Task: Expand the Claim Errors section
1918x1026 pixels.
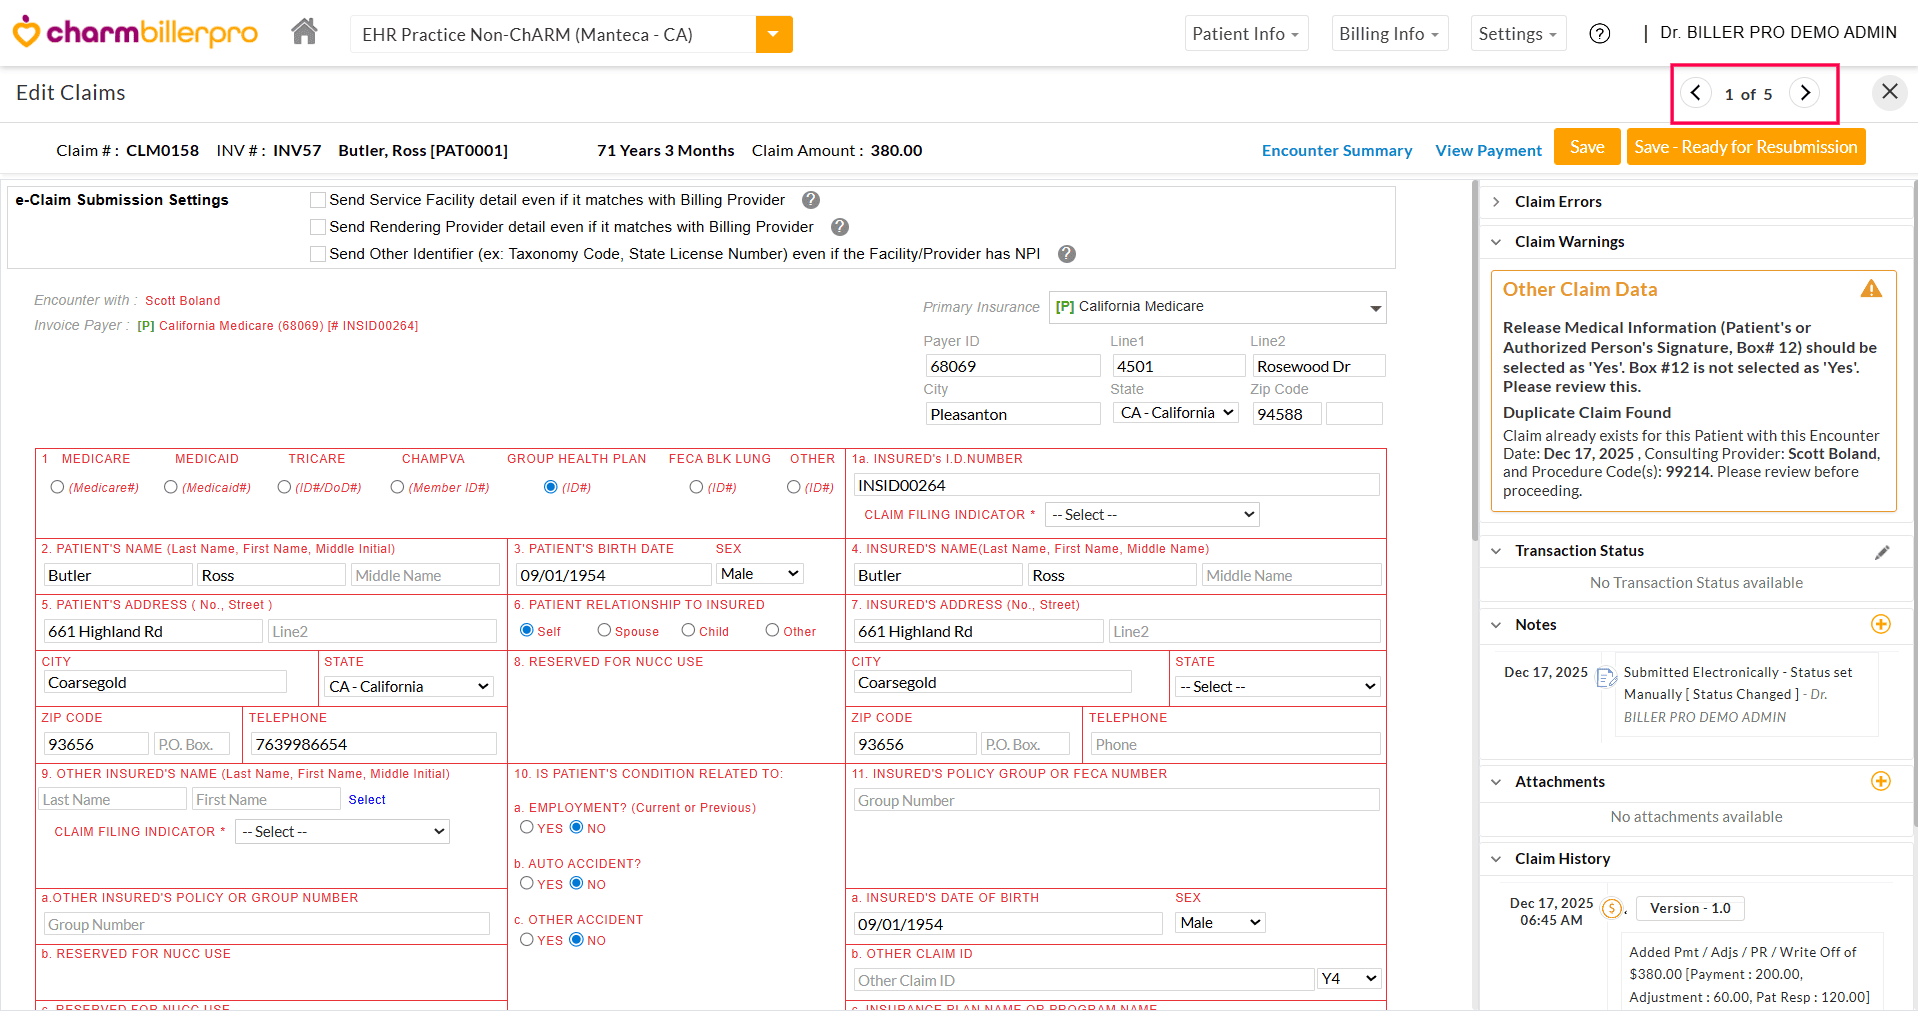Action: click(1496, 202)
